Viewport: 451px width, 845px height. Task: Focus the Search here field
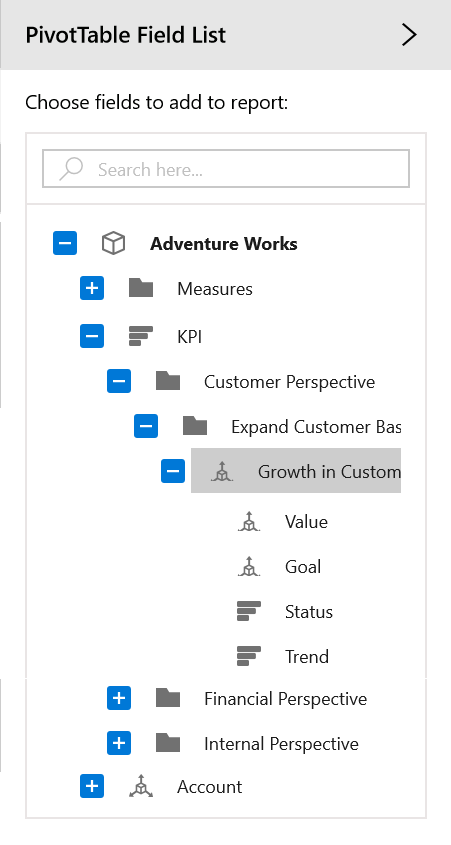(x=226, y=169)
